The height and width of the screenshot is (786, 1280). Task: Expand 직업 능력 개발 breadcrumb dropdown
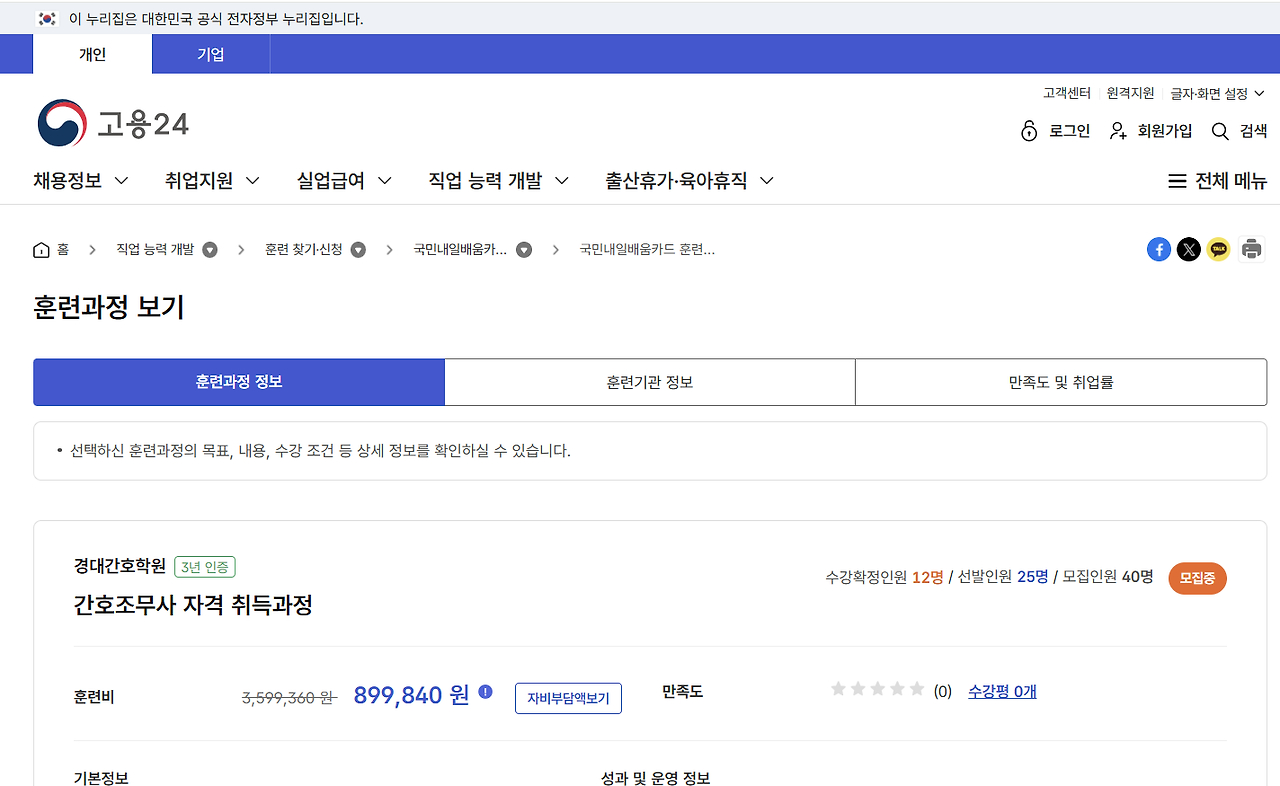tap(210, 250)
